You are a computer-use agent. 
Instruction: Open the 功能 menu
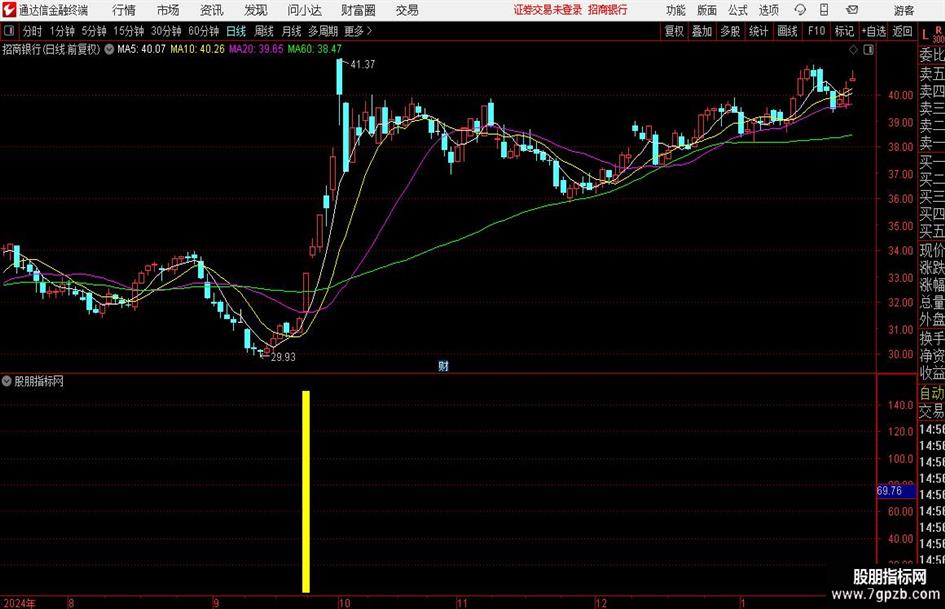pos(676,10)
